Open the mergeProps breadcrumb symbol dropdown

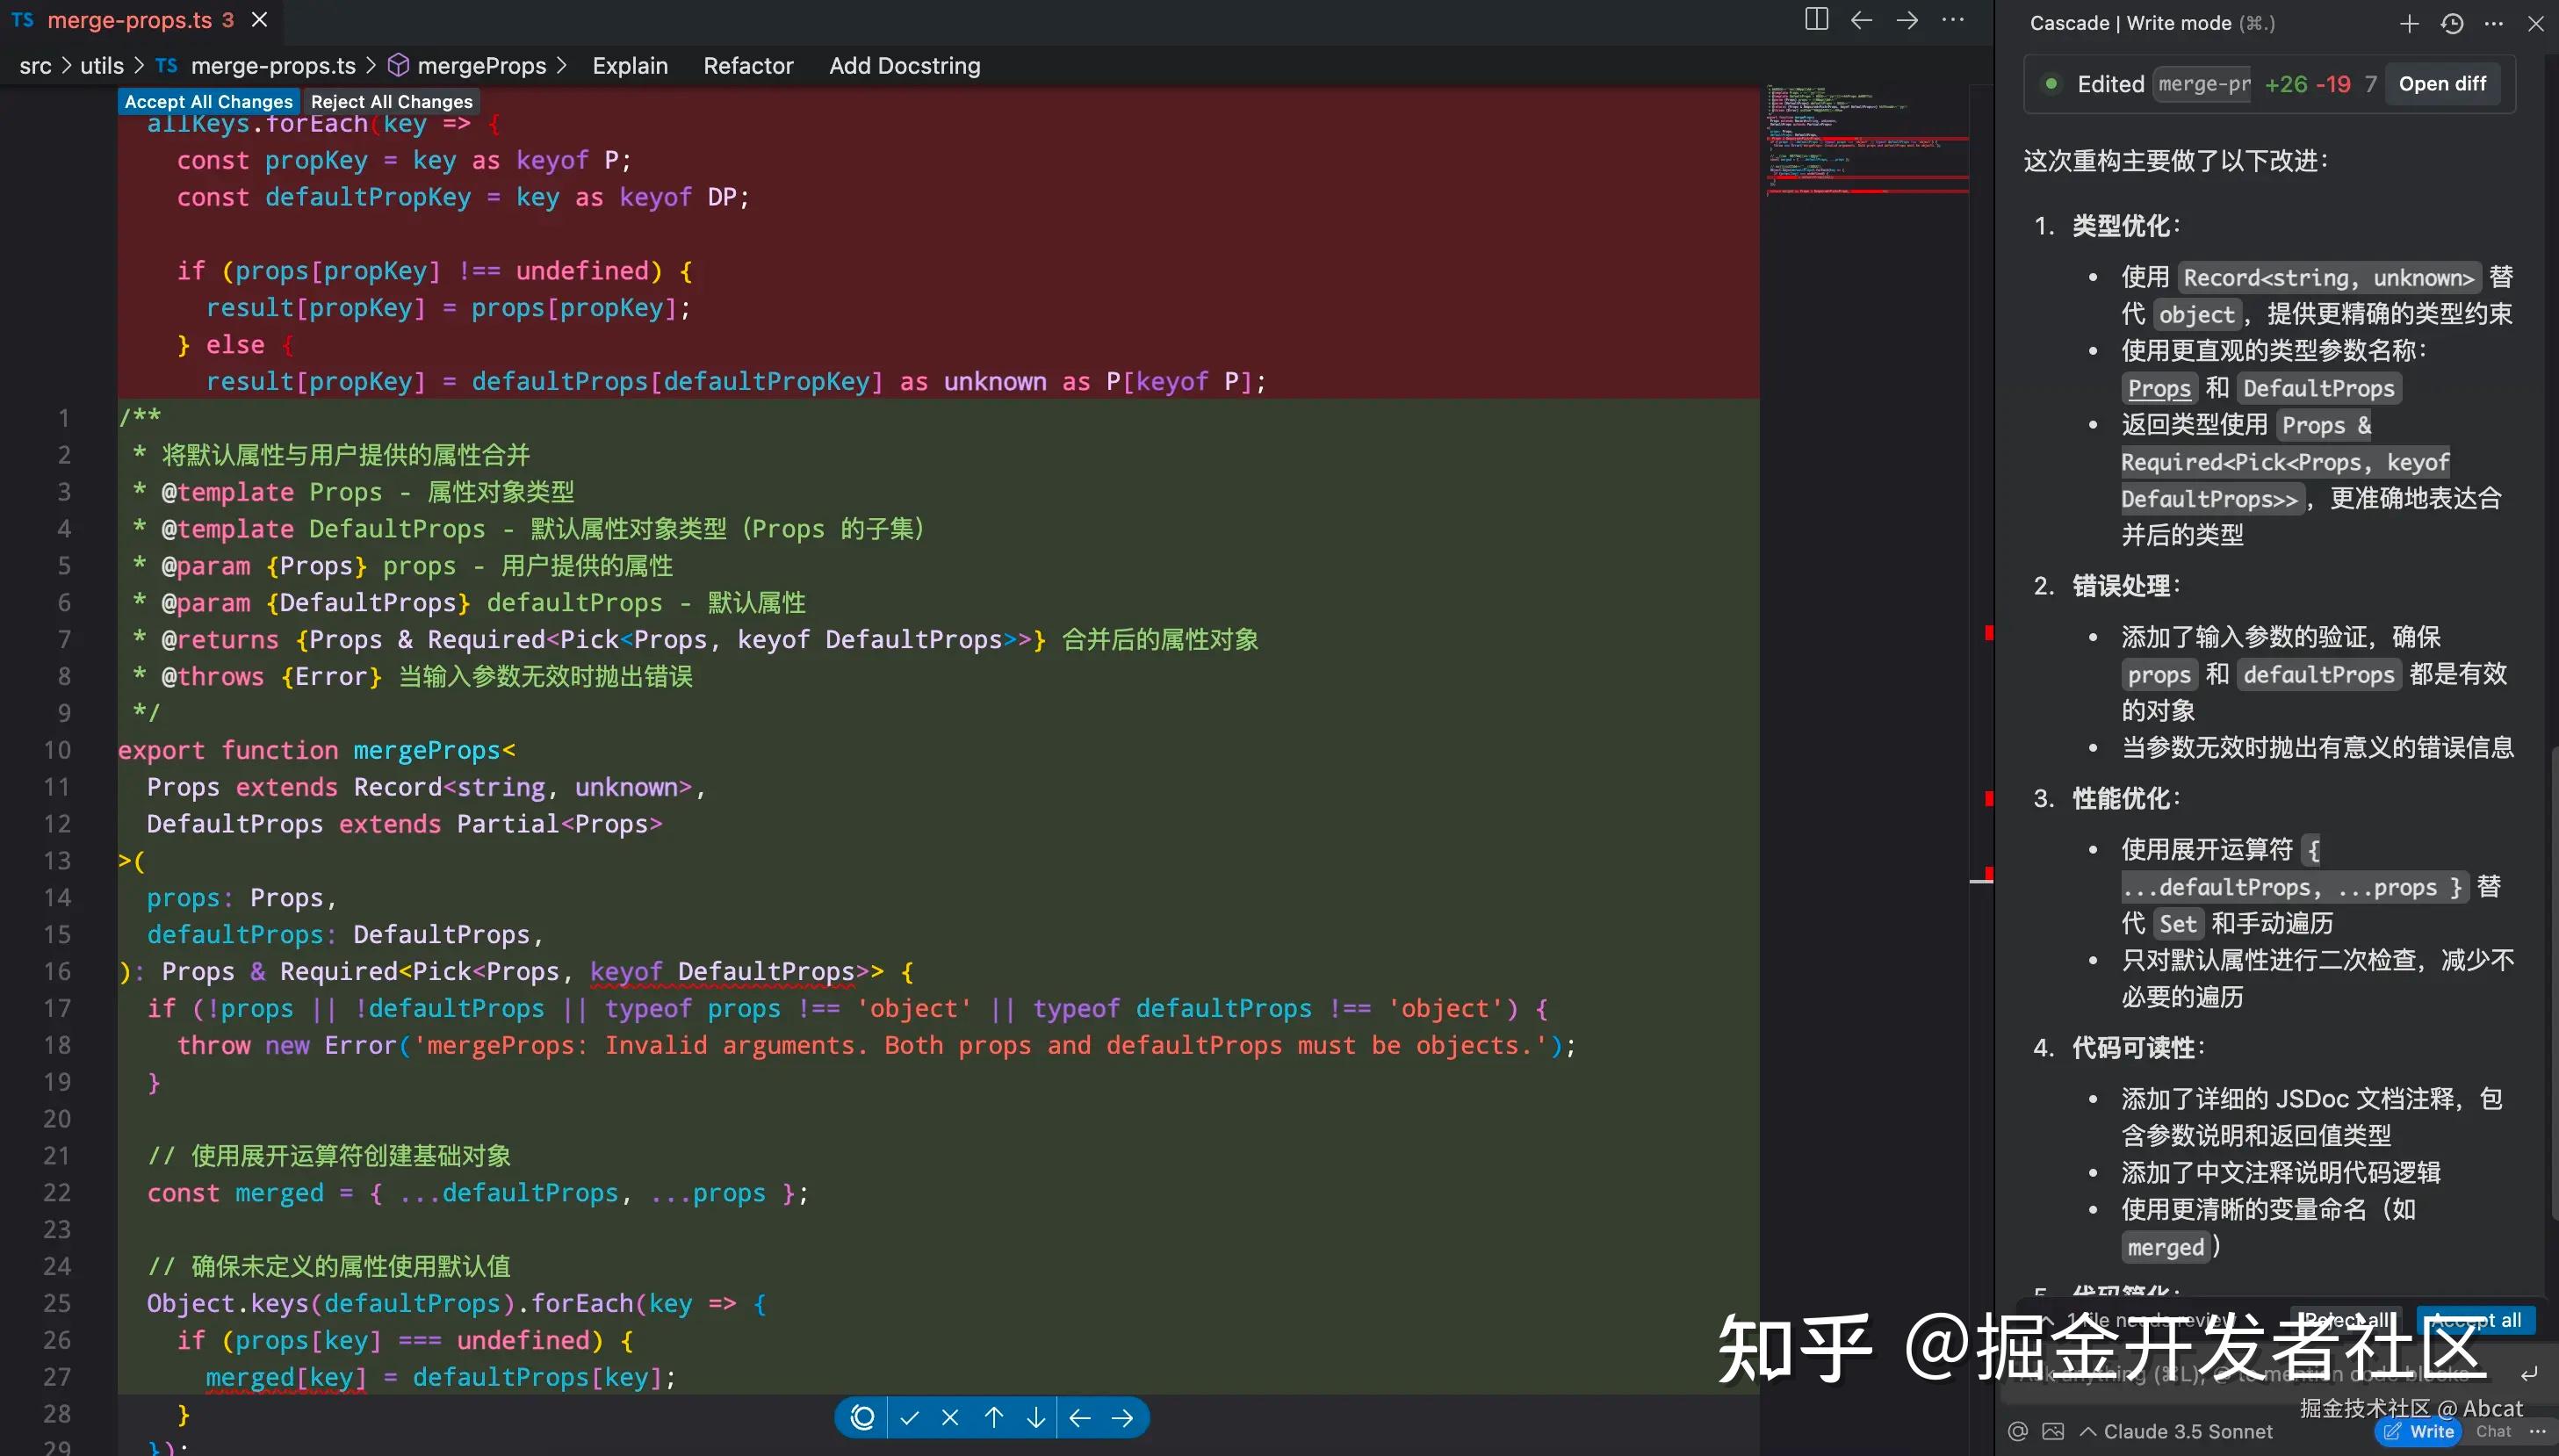pos(481,66)
